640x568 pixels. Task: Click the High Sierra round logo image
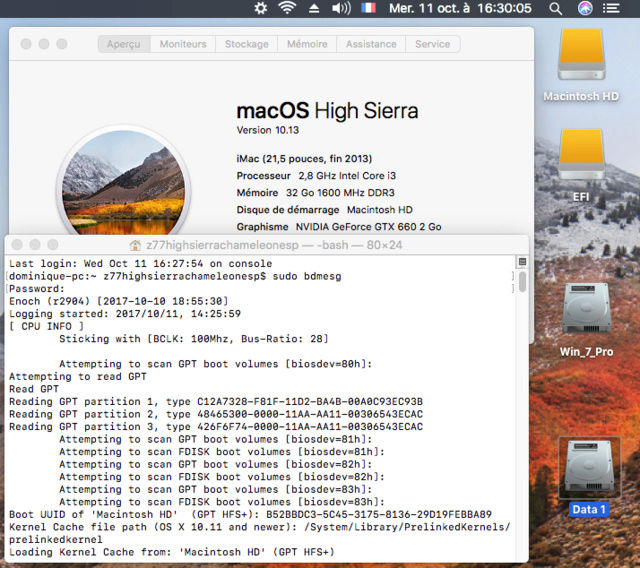point(123,182)
